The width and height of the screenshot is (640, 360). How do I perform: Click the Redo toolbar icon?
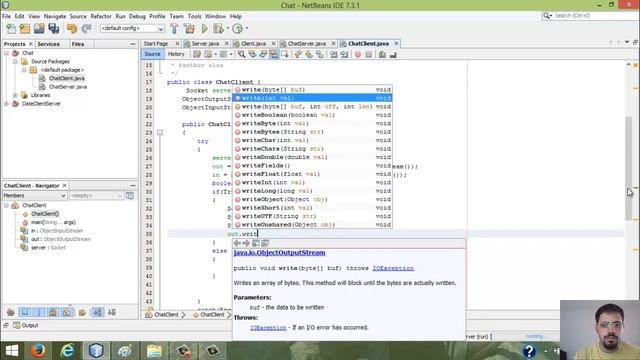87,29
